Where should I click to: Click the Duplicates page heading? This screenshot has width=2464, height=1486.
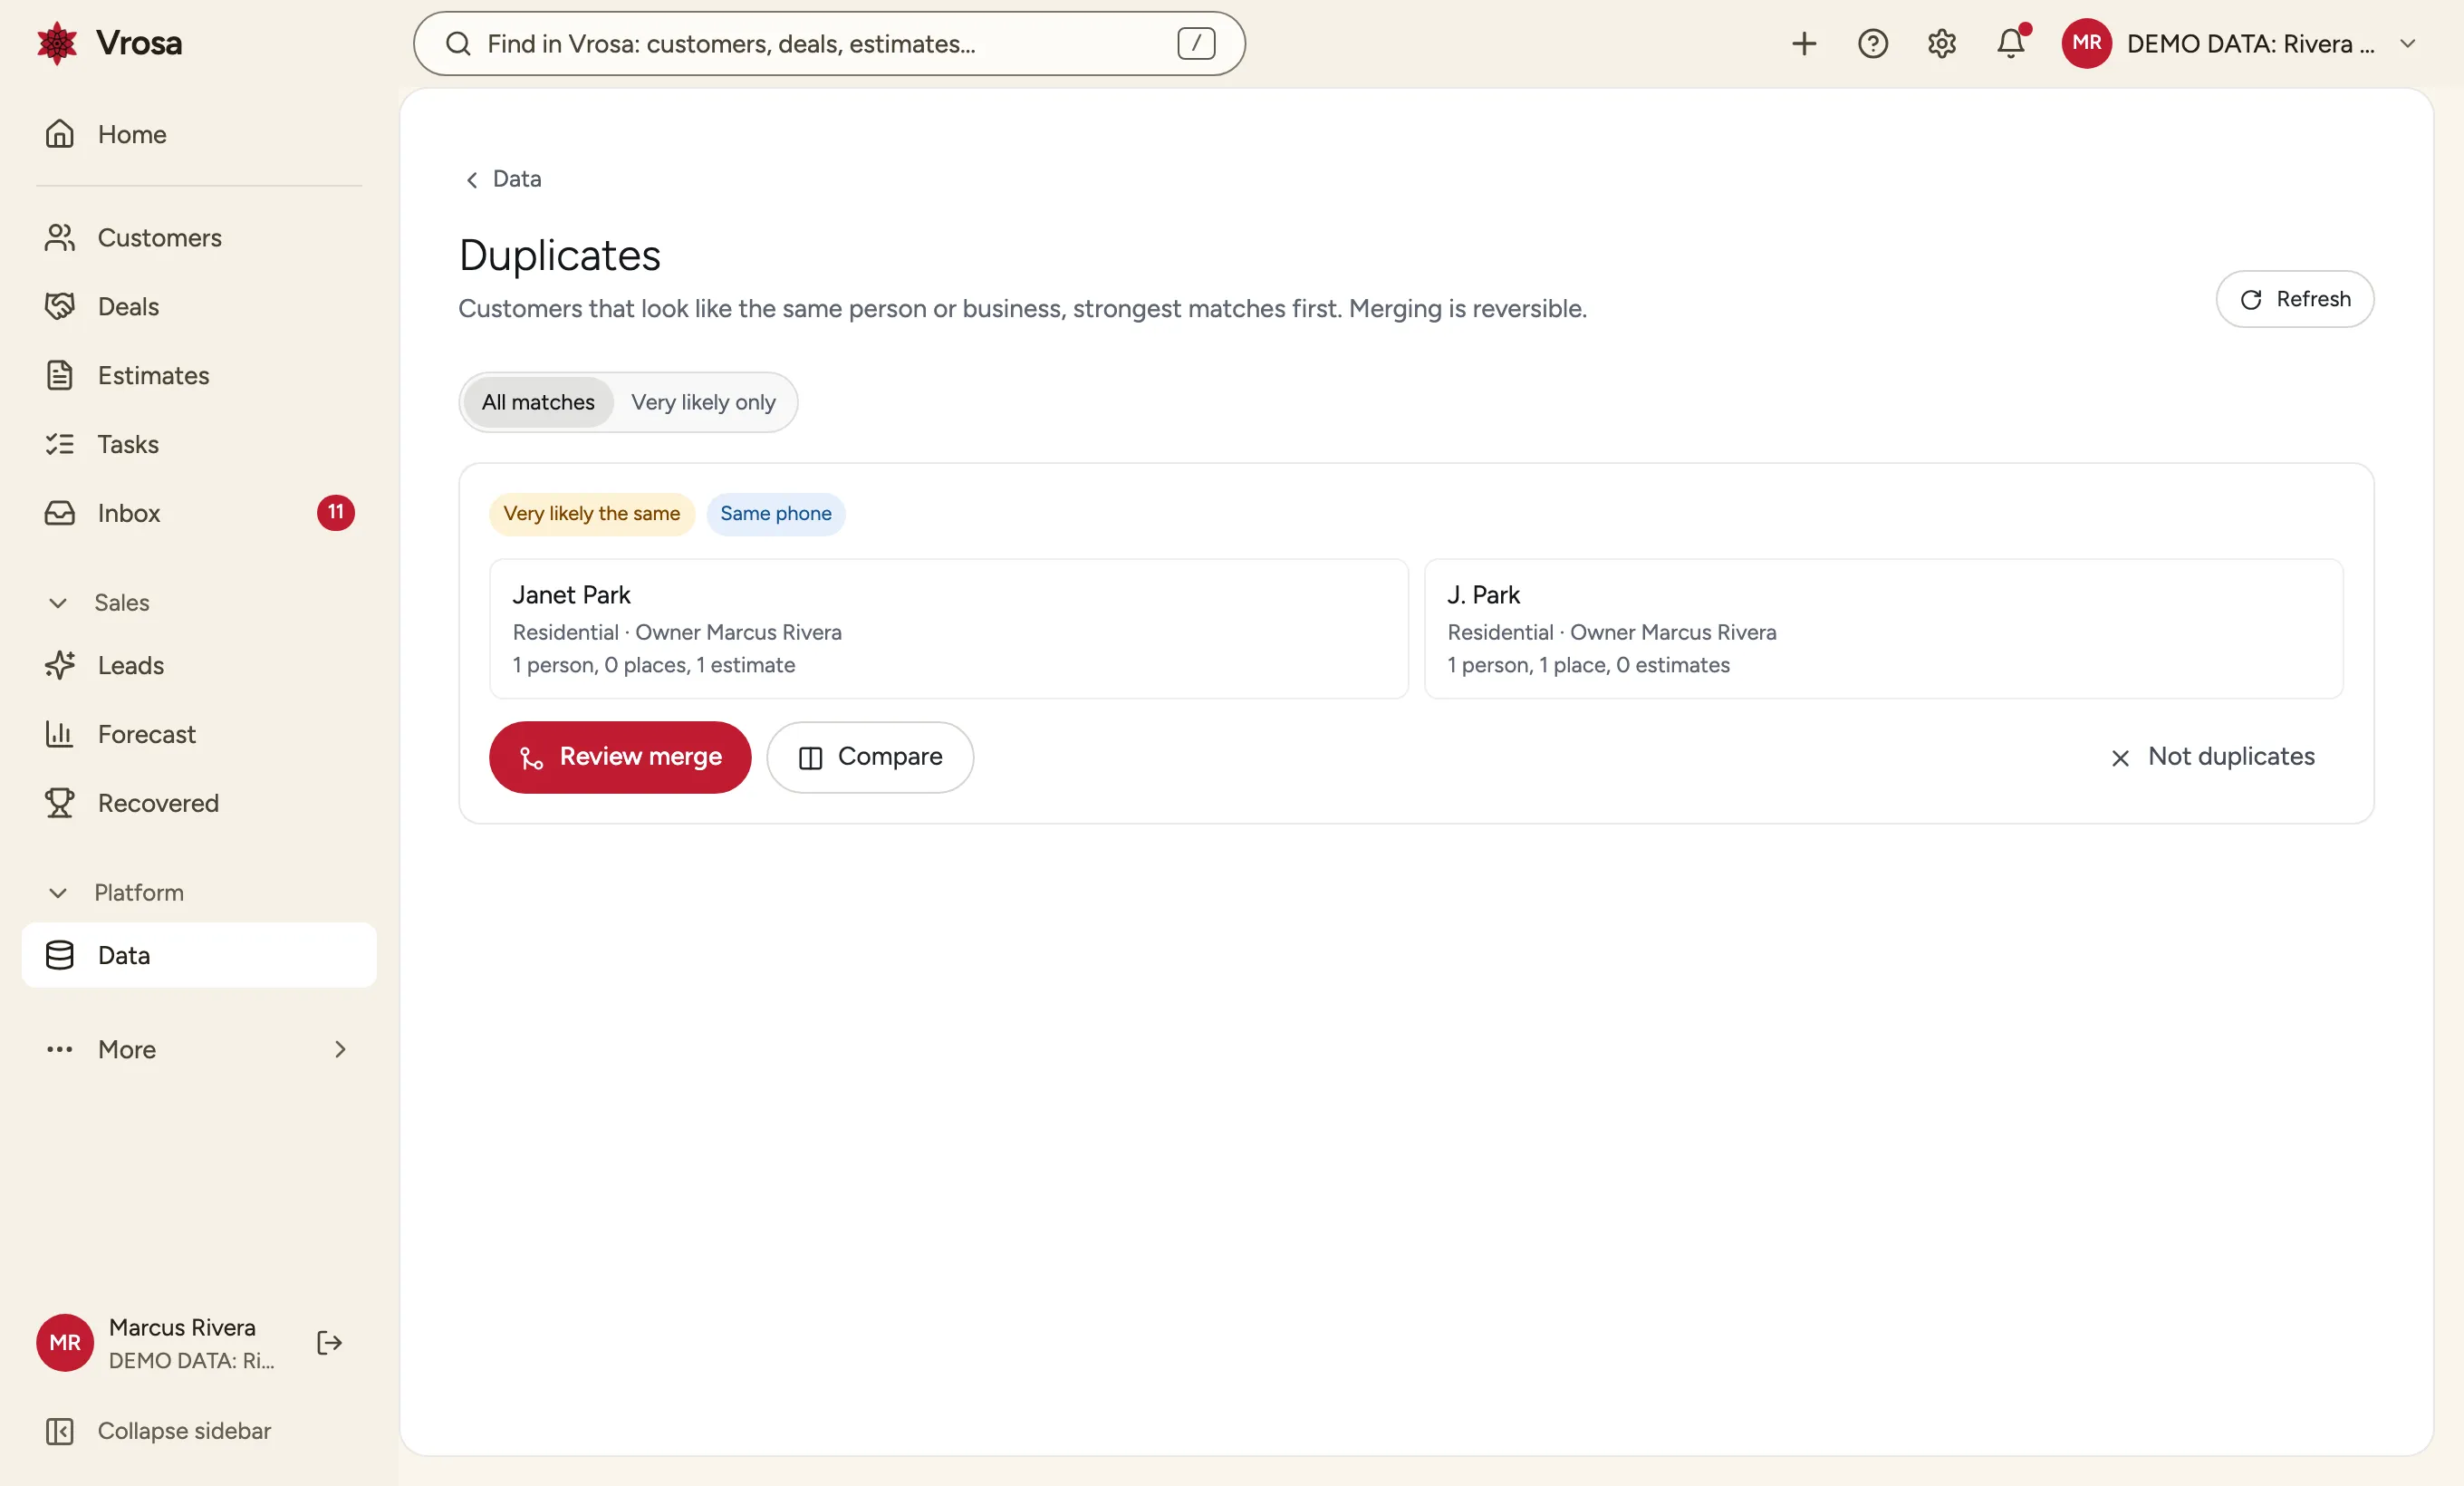coord(560,255)
